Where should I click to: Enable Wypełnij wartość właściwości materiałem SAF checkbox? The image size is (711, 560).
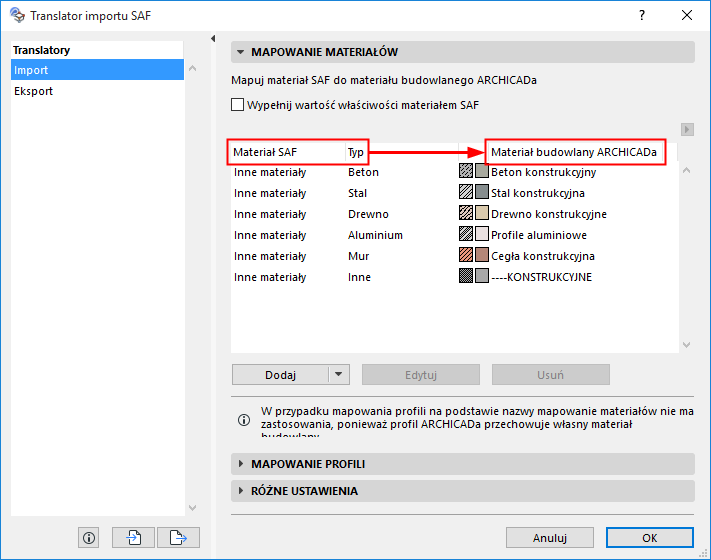(238, 105)
